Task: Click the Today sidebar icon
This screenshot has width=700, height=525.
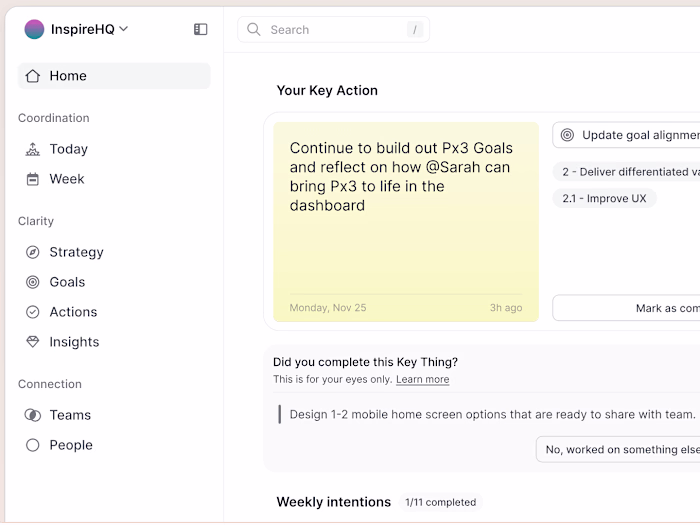Action: coord(33,149)
